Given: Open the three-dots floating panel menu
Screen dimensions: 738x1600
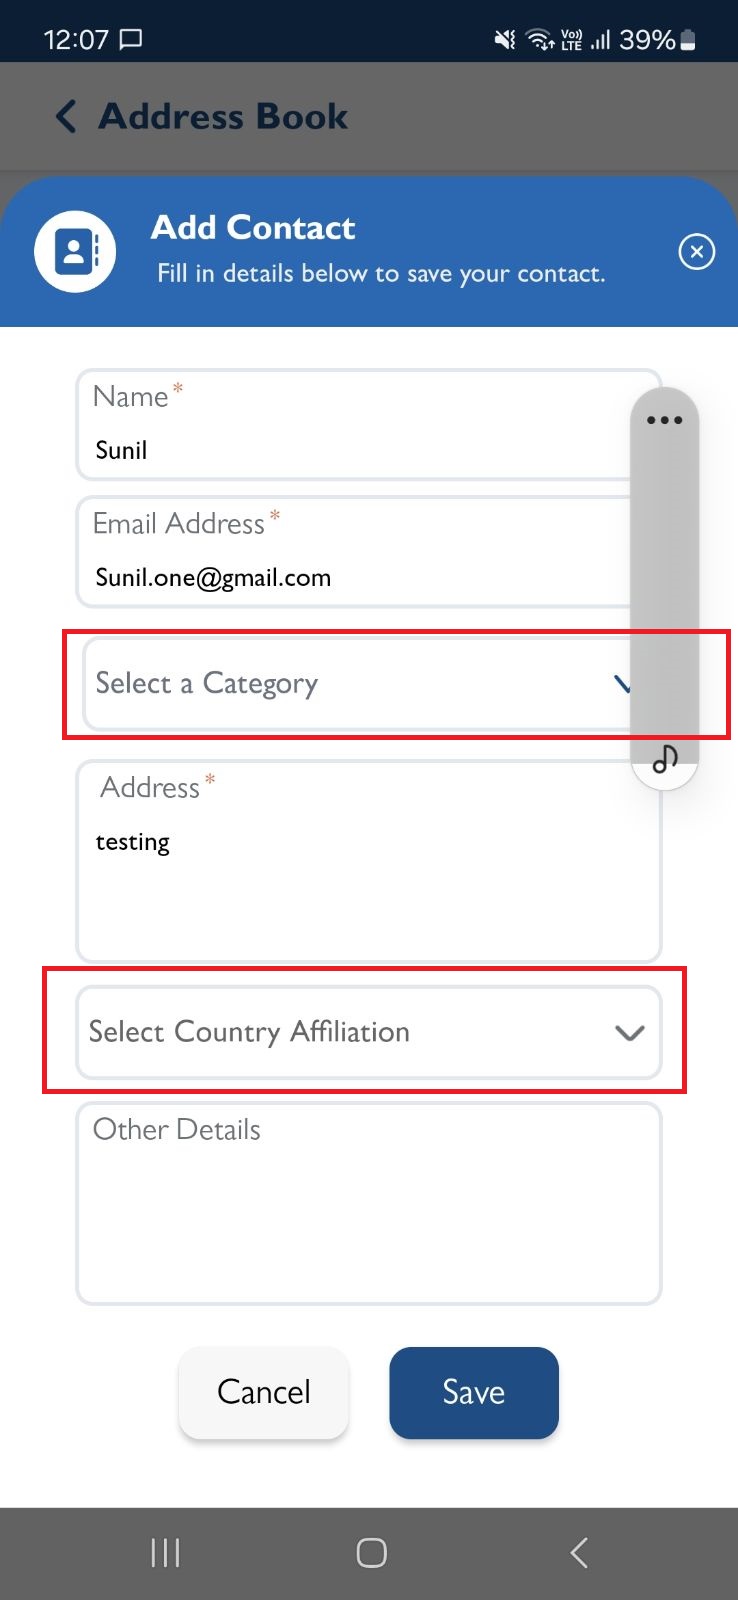Looking at the screenshot, I should point(664,420).
